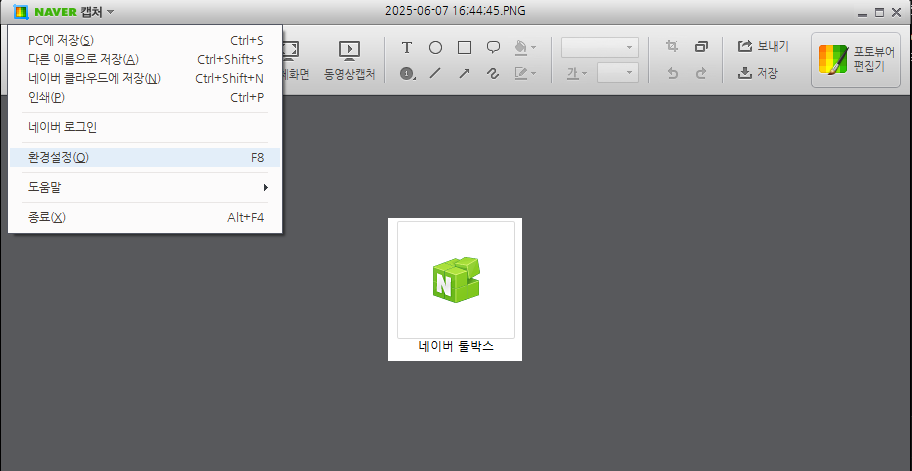Select the freehand curve tool
Viewport: 912px width, 471px height.
click(x=493, y=73)
